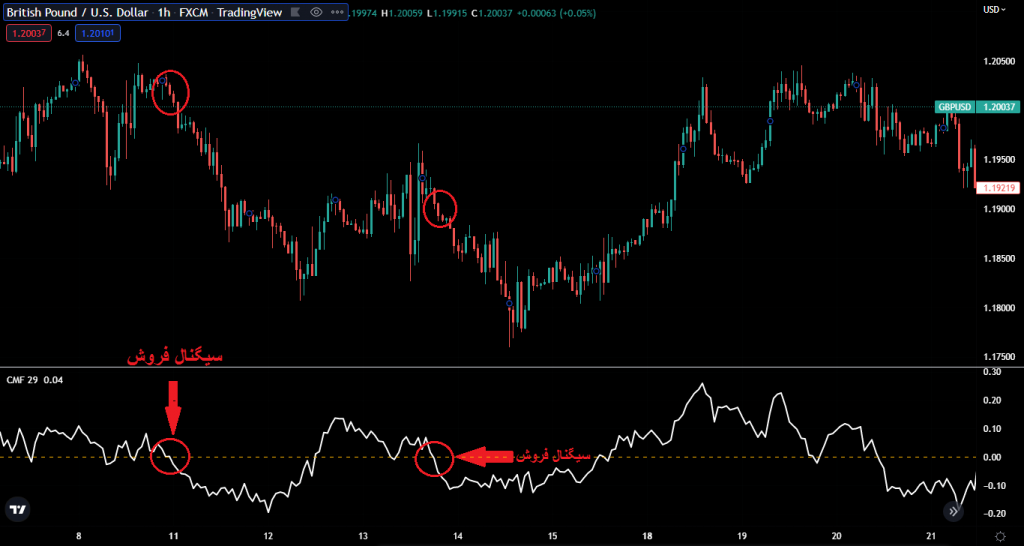Click date label 20 on the time axis
The height and width of the screenshot is (546, 1024).
(x=837, y=536)
